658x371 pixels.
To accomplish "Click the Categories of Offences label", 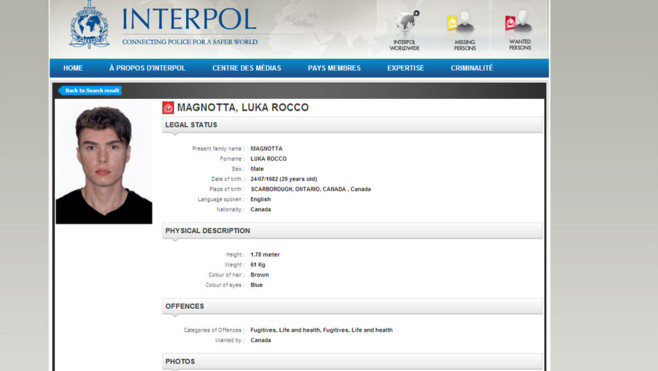I will [214, 330].
